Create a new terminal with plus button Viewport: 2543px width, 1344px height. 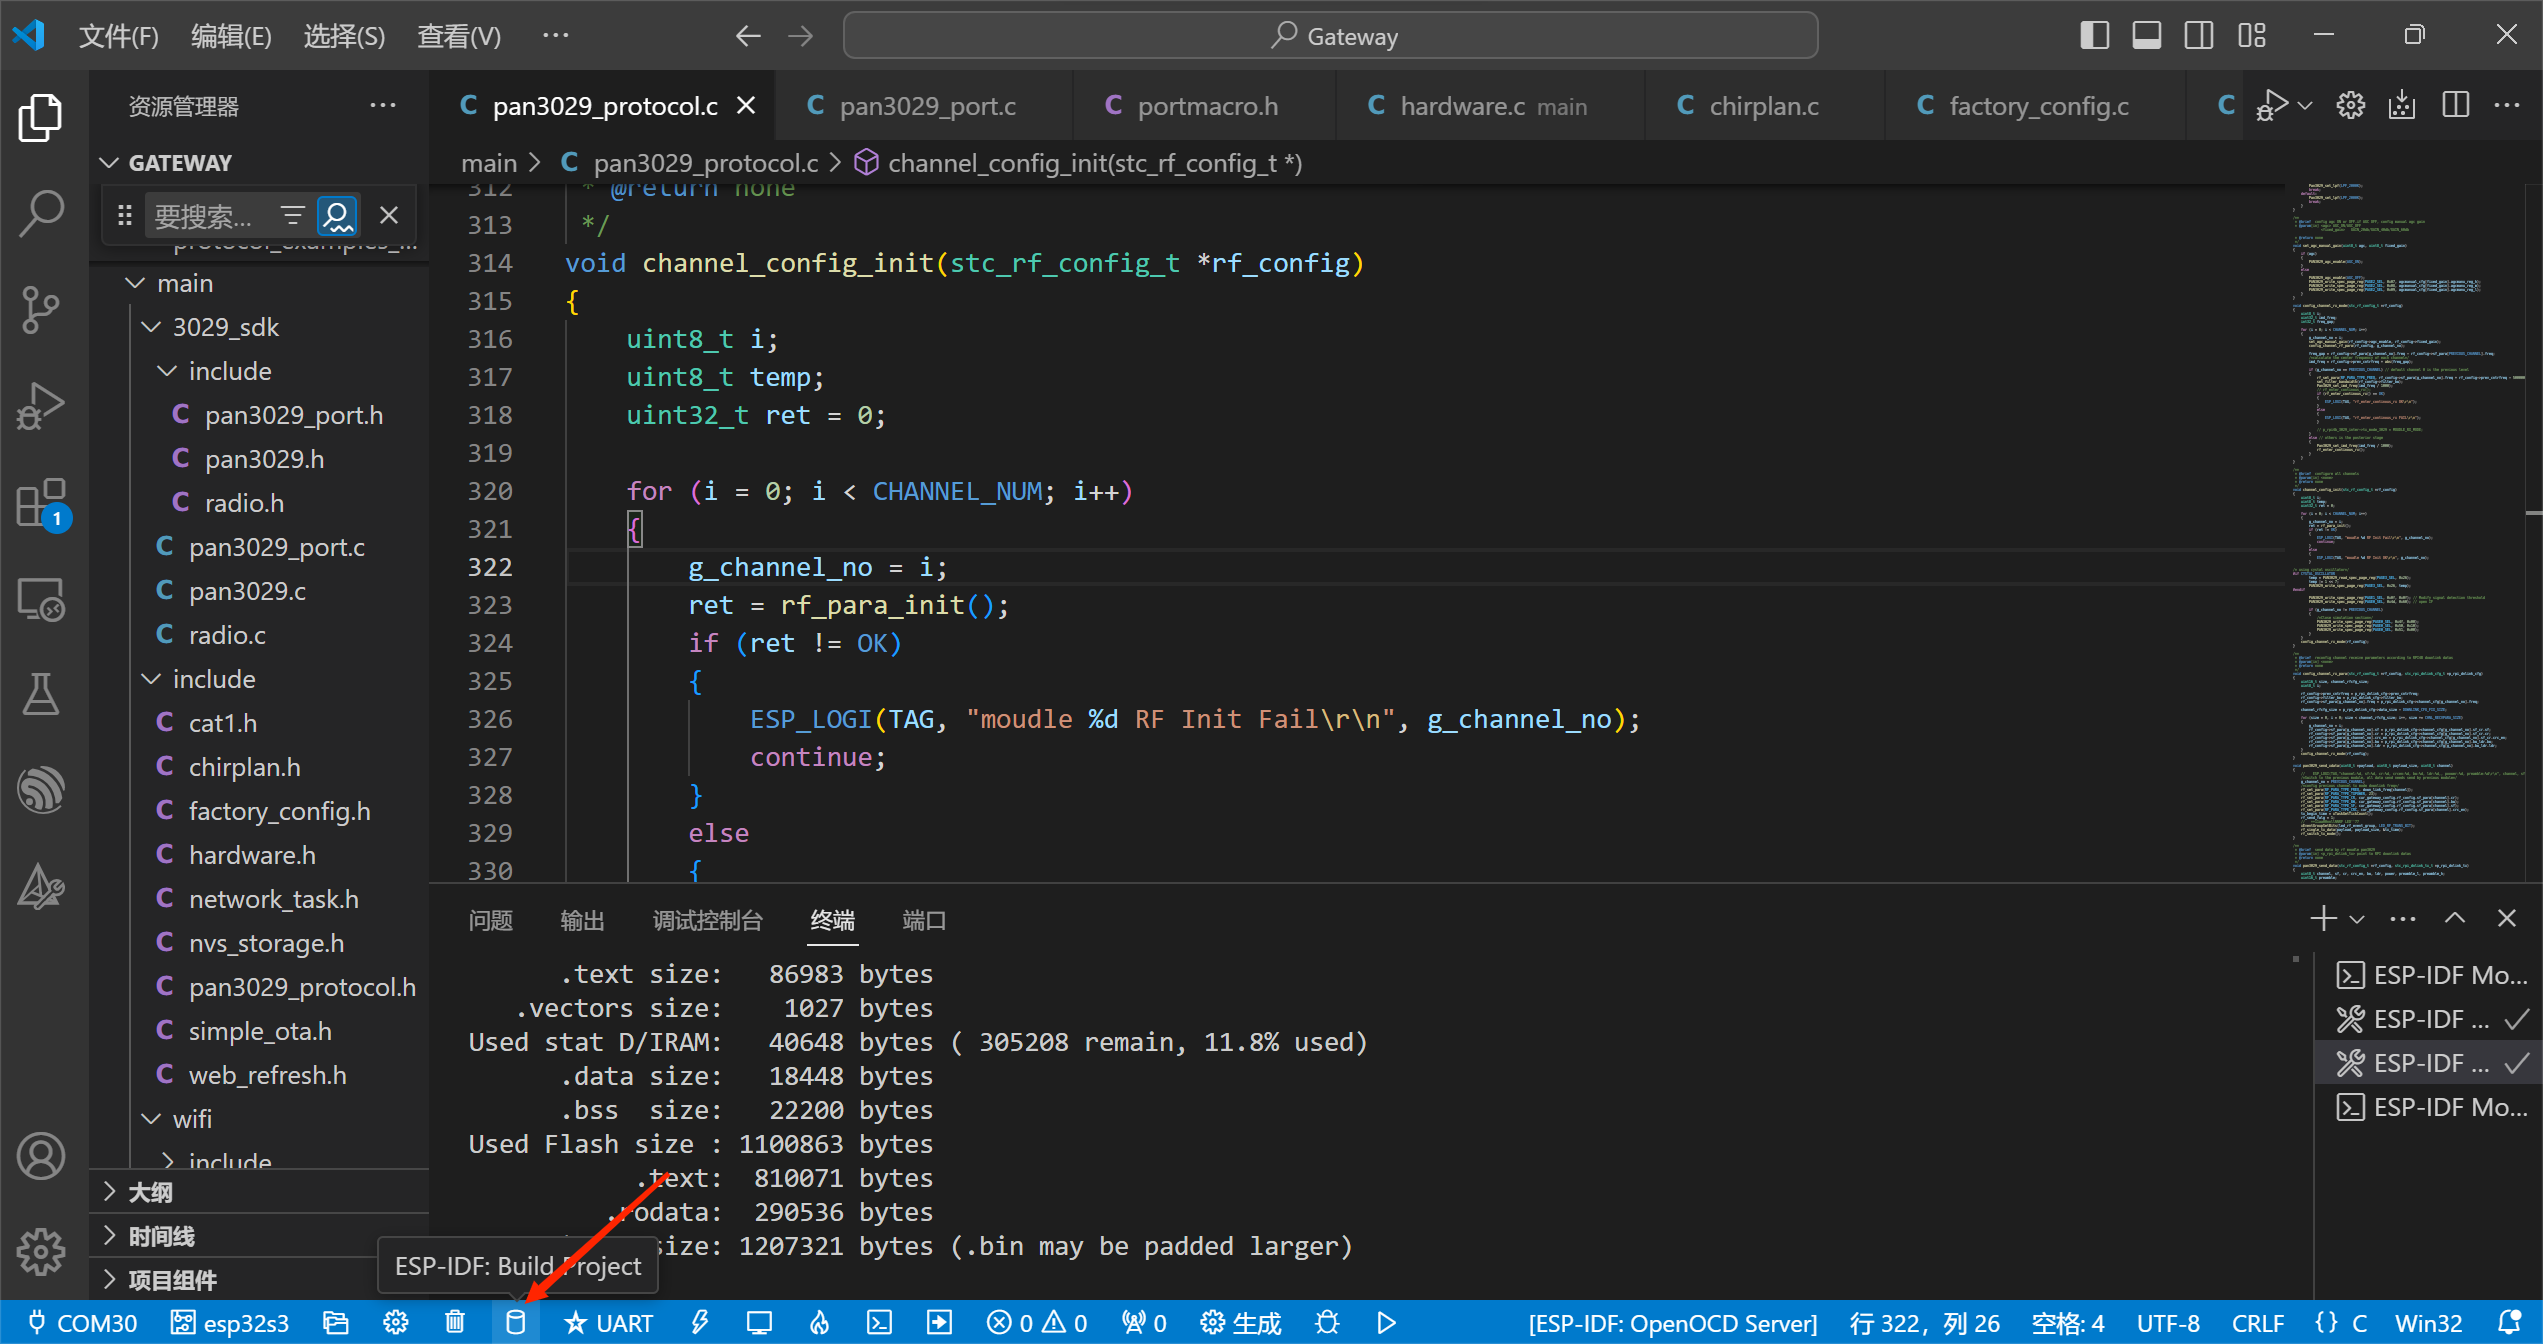(2324, 919)
